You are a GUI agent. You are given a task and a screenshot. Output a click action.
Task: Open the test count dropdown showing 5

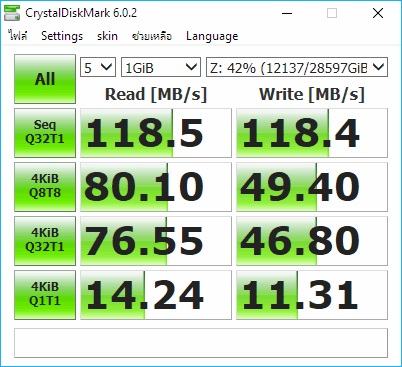pyautogui.click(x=98, y=67)
